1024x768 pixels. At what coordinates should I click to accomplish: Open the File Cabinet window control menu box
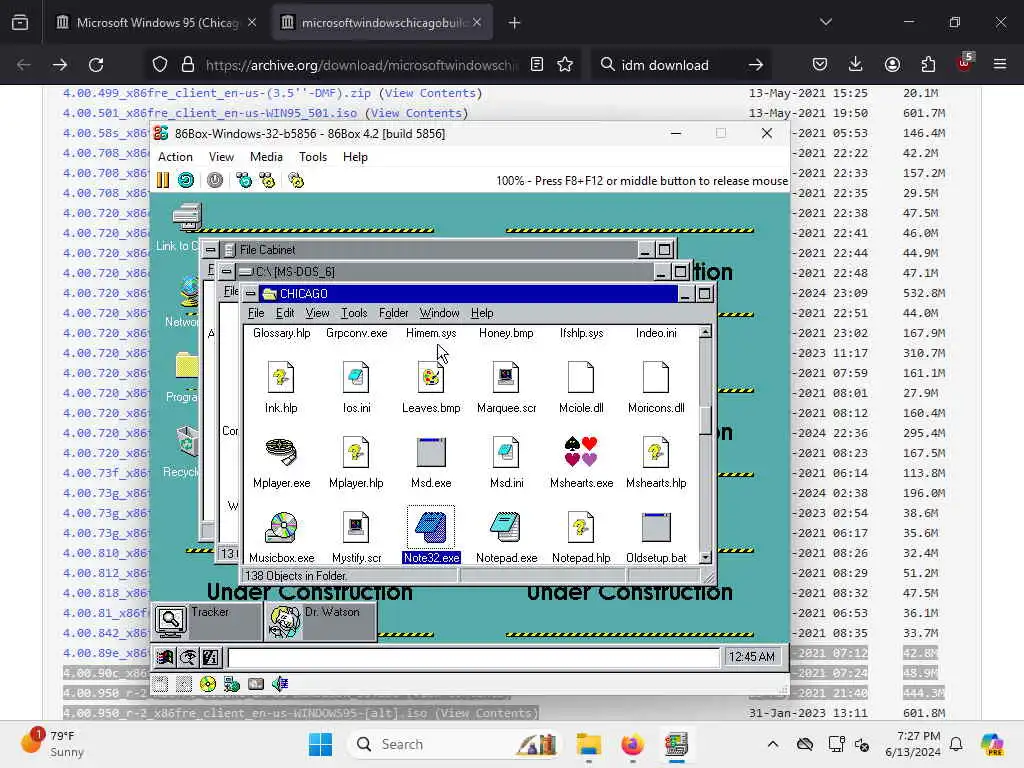[x=210, y=249]
